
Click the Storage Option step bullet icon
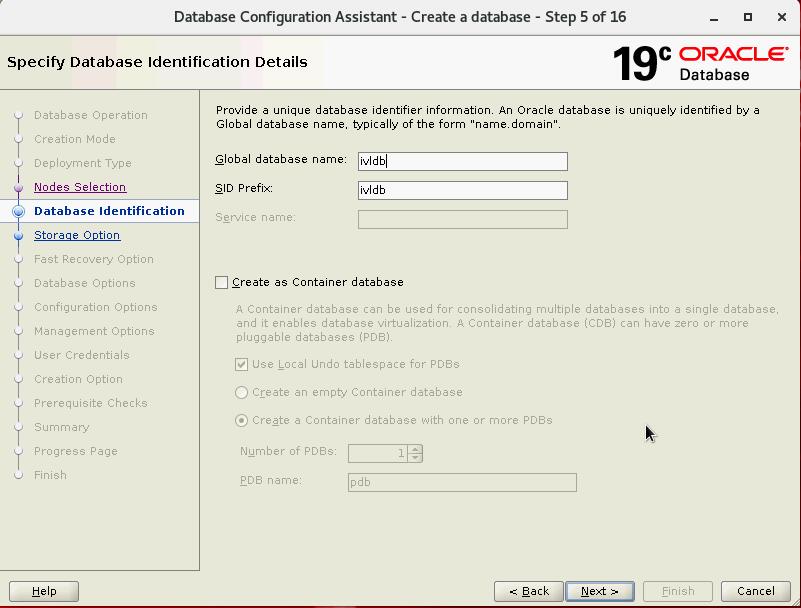coord(18,236)
